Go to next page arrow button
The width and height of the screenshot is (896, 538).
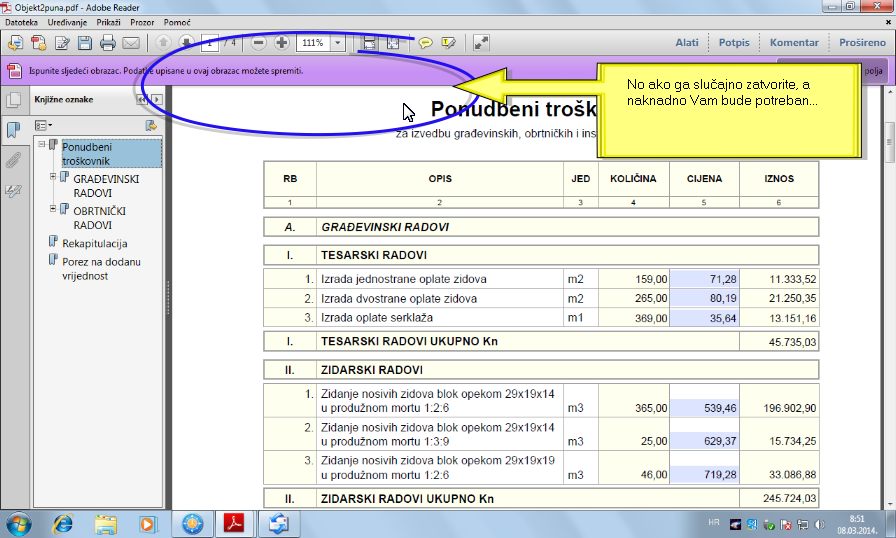[x=186, y=43]
